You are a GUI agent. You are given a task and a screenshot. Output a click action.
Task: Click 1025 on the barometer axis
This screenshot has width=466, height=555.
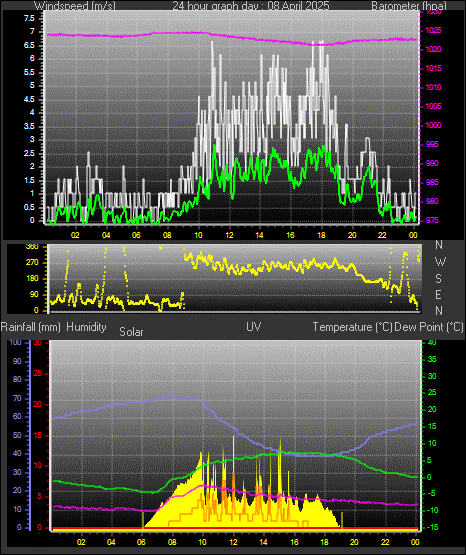pos(433,30)
